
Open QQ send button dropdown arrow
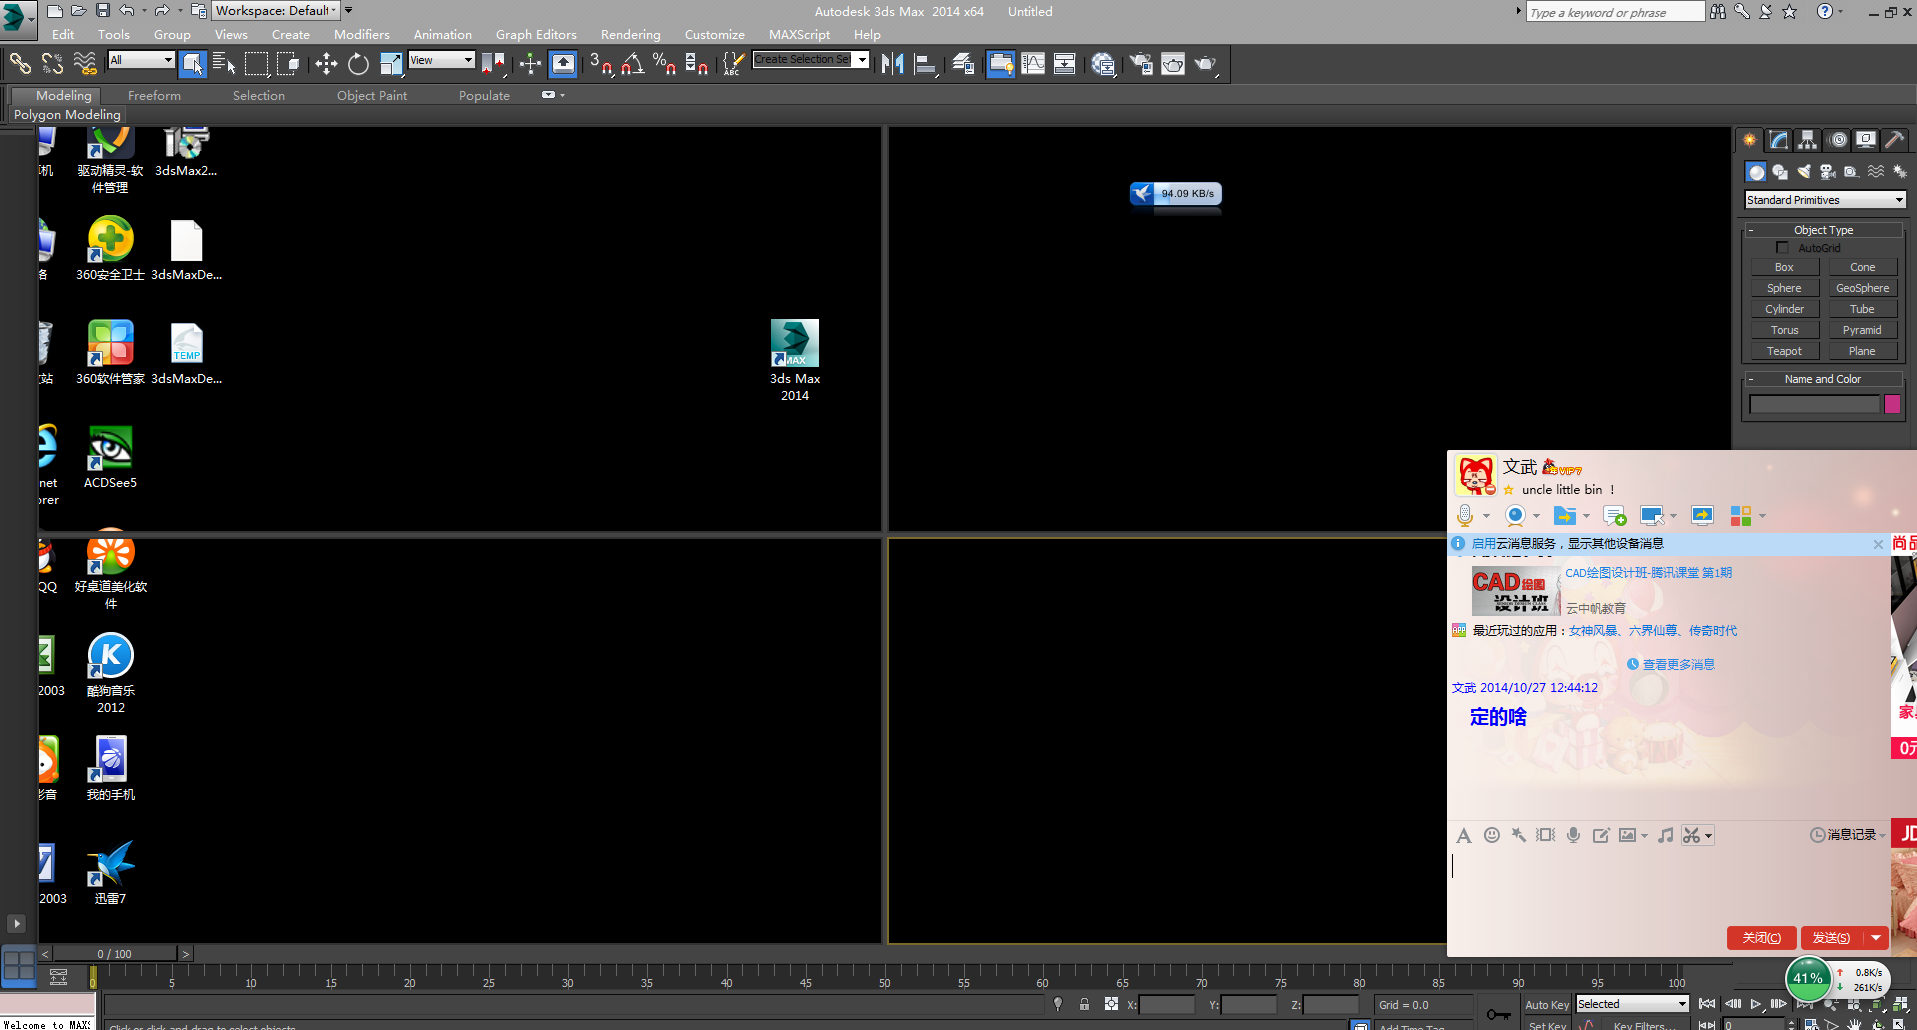point(1876,938)
